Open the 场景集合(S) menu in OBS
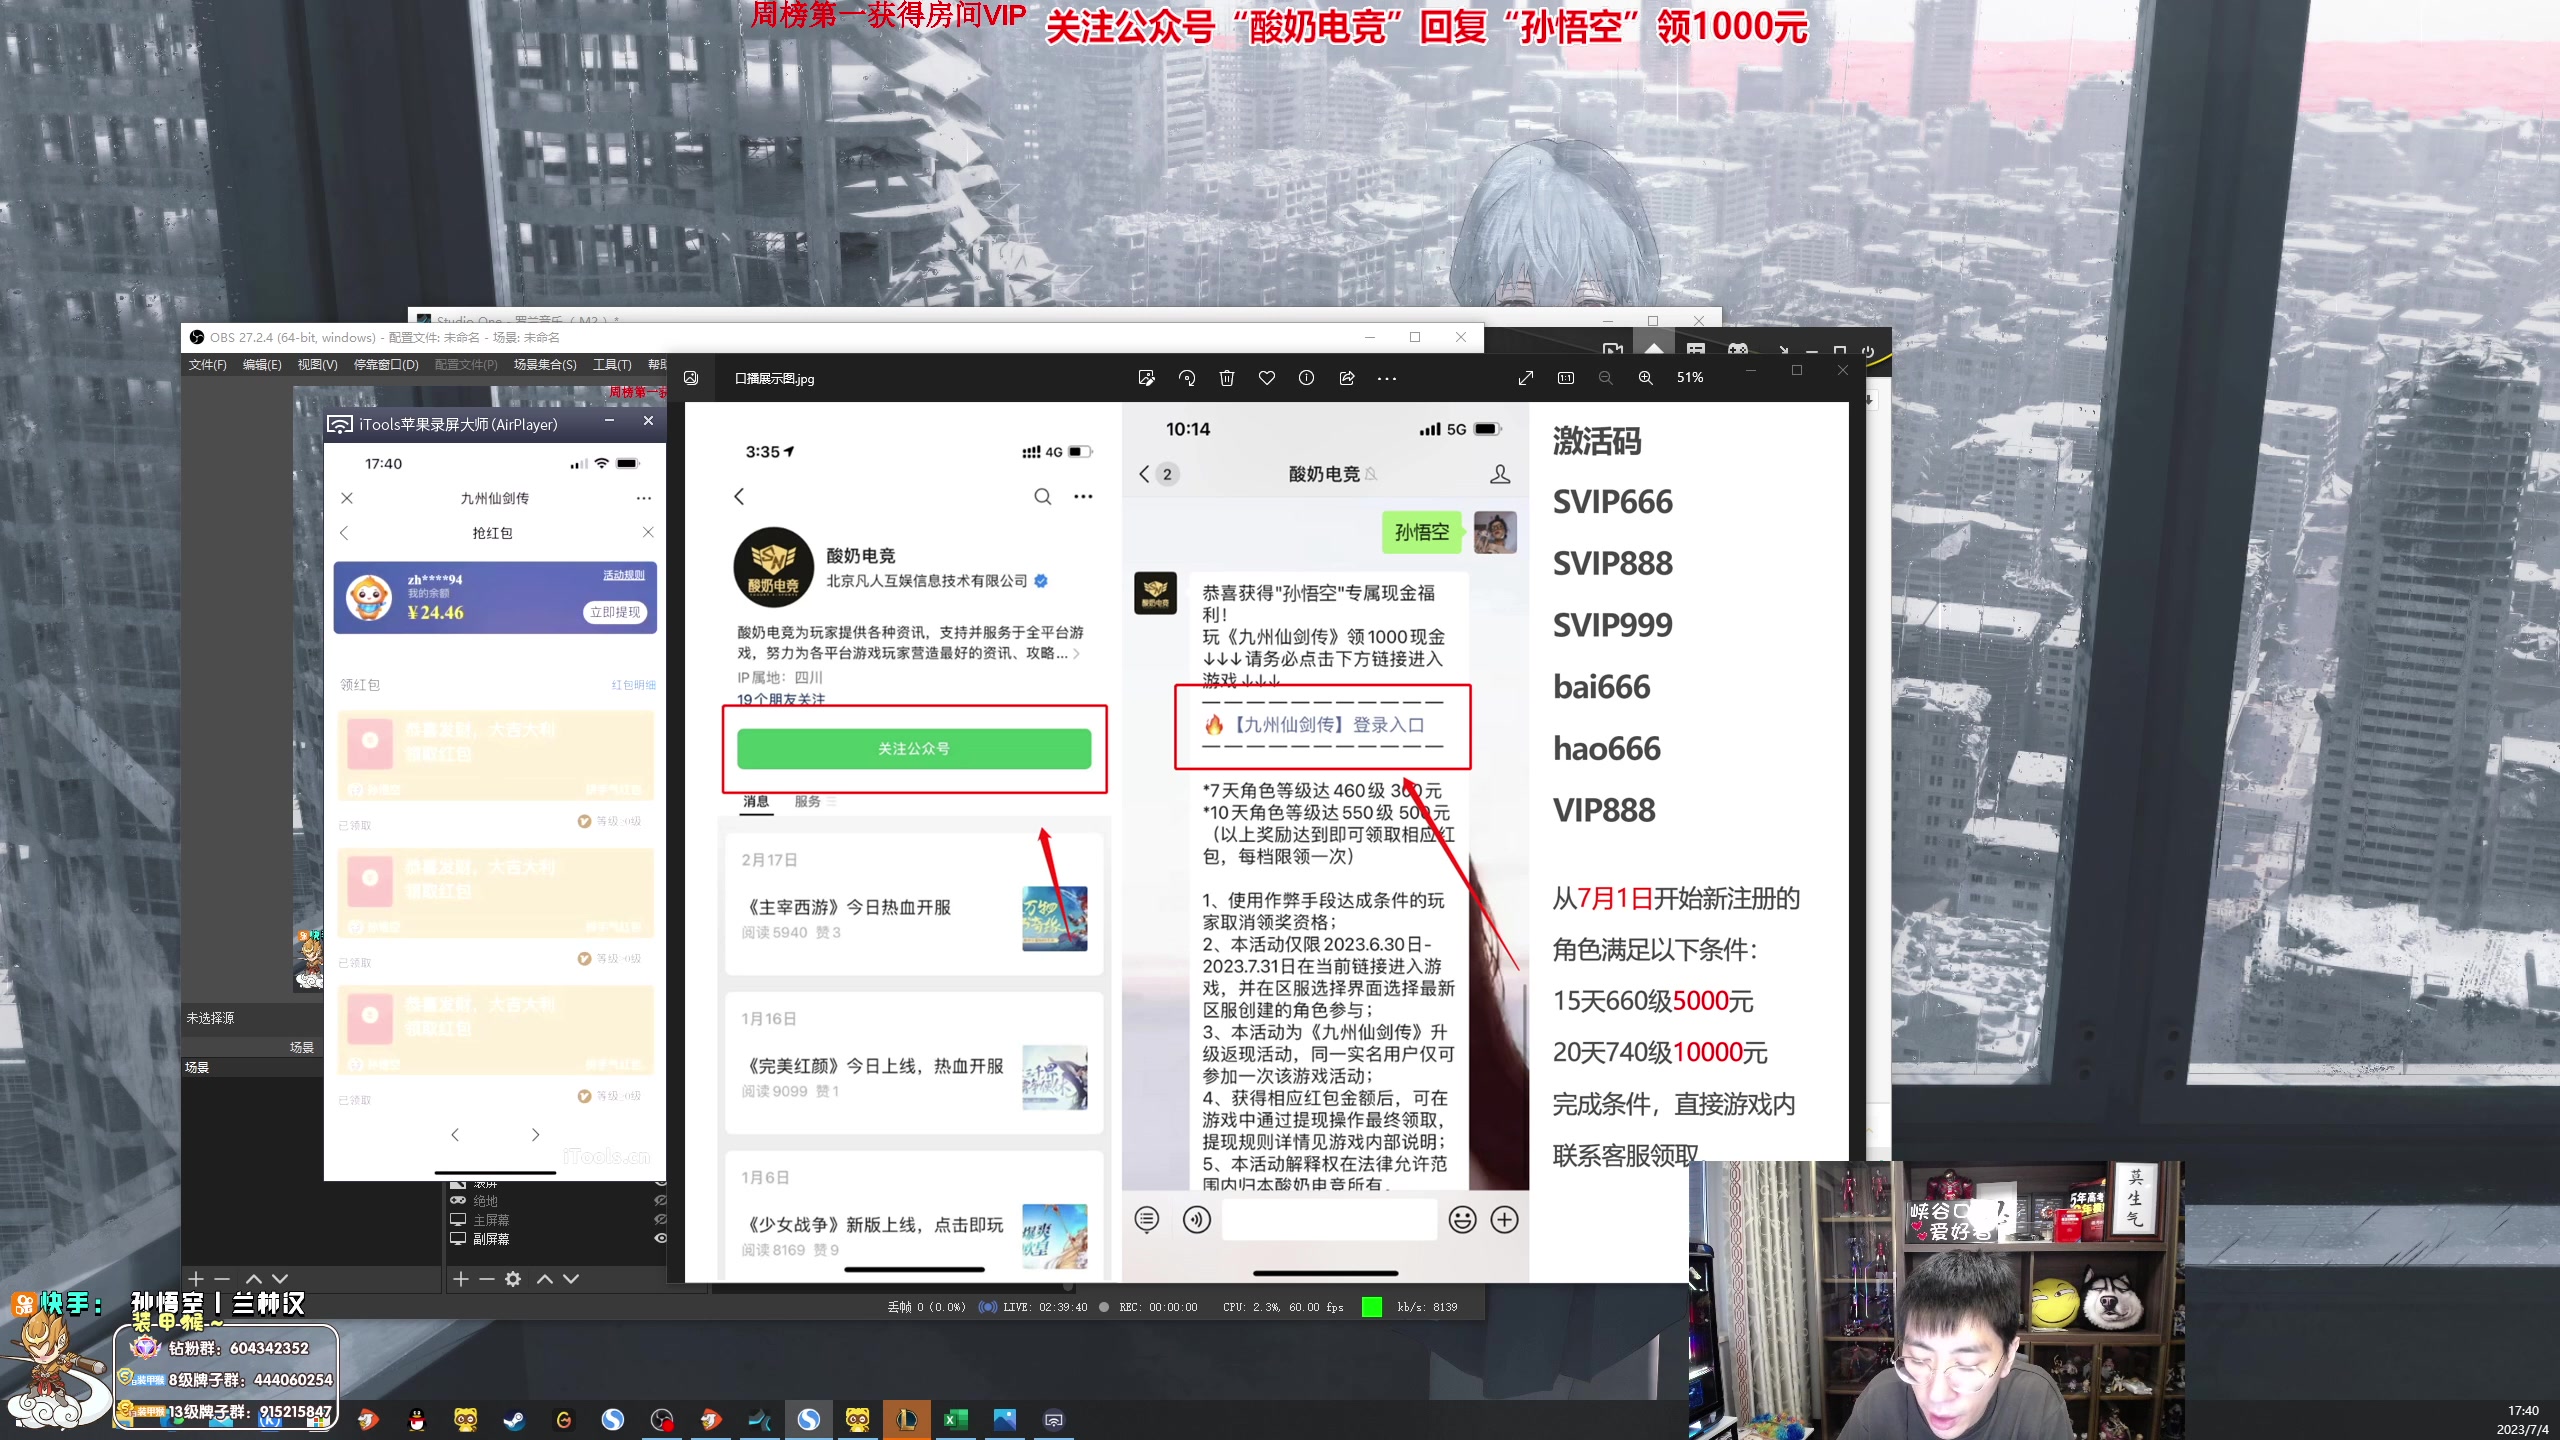Screen dimensions: 2560x1440 point(545,365)
